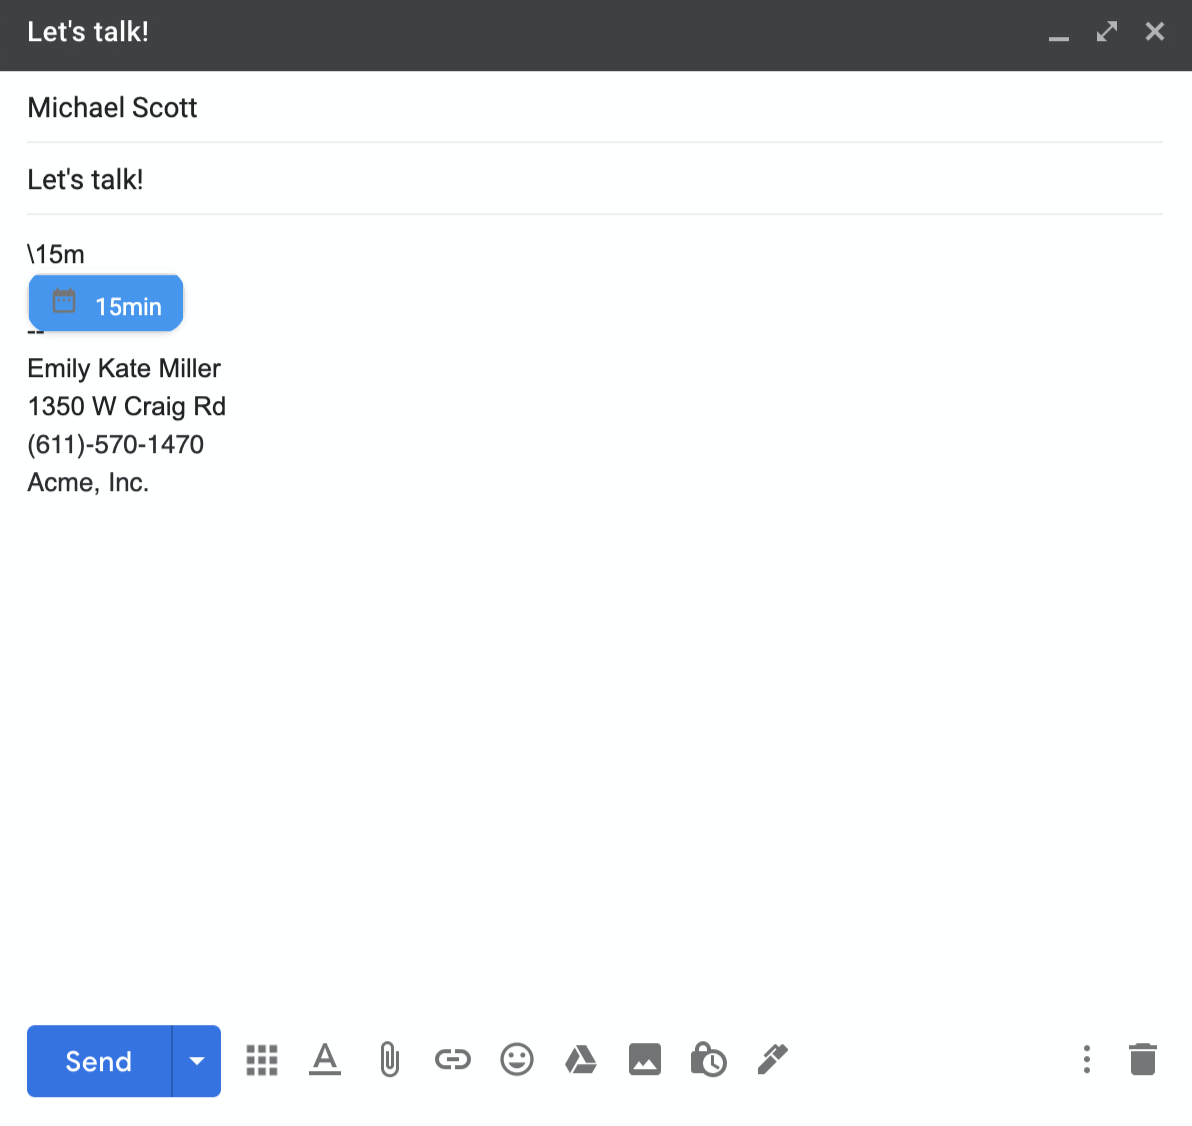Viewport: 1192px width, 1126px height.
Task: Click the Michael Scott recipient field
Action: pos(594,107)
